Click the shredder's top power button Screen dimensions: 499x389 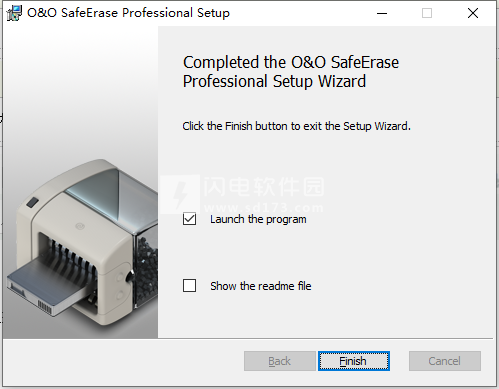tap(32, 202)
